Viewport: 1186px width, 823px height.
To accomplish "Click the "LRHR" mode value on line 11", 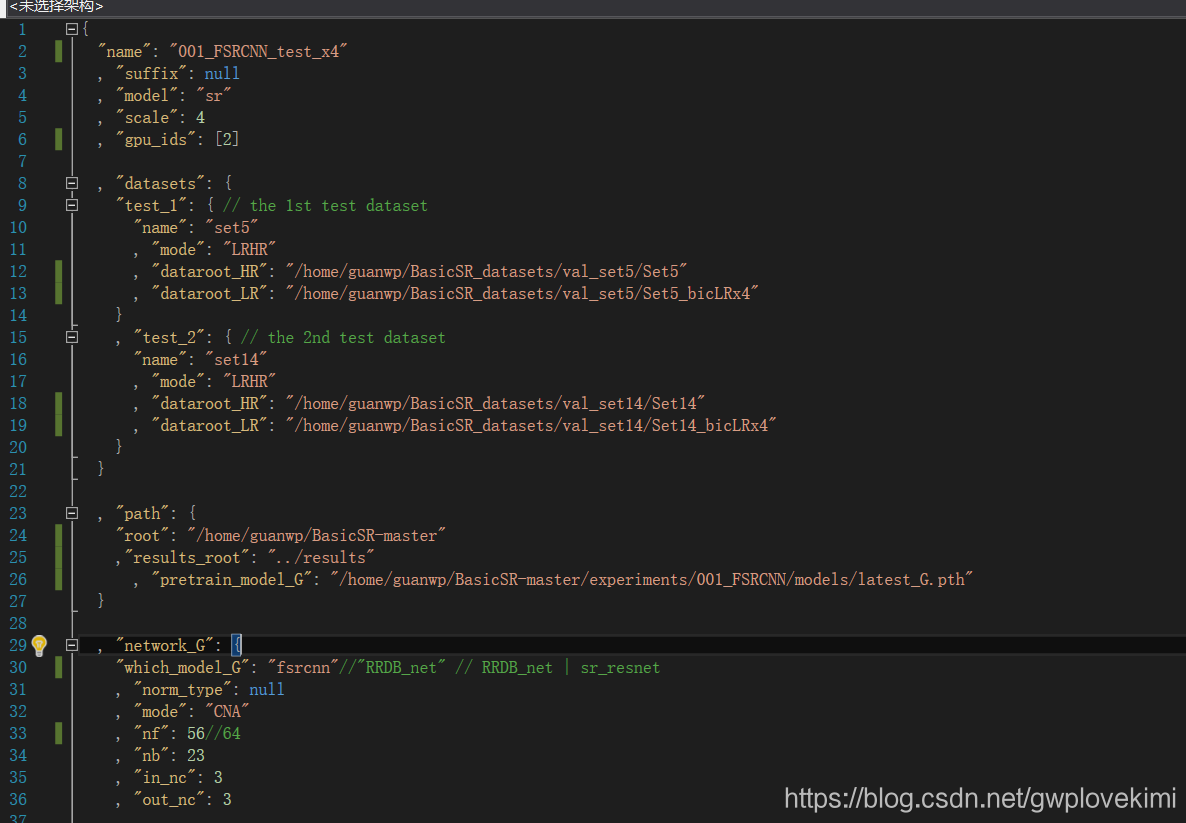I will 250,250.
